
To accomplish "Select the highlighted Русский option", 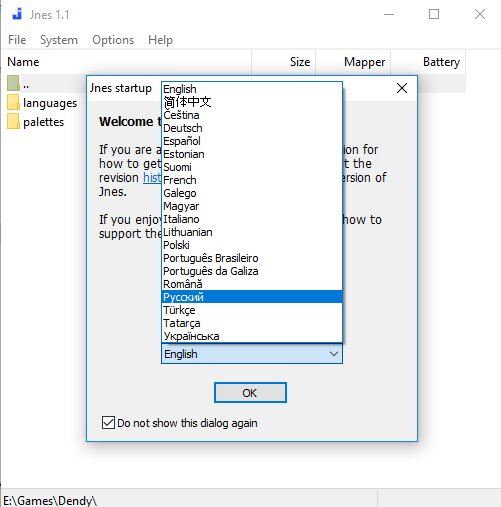I will (x=252, y=297).
